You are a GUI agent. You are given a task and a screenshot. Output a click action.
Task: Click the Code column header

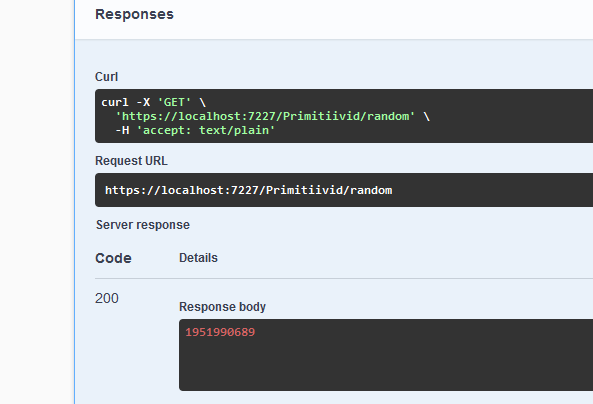(x=113, y=258)
